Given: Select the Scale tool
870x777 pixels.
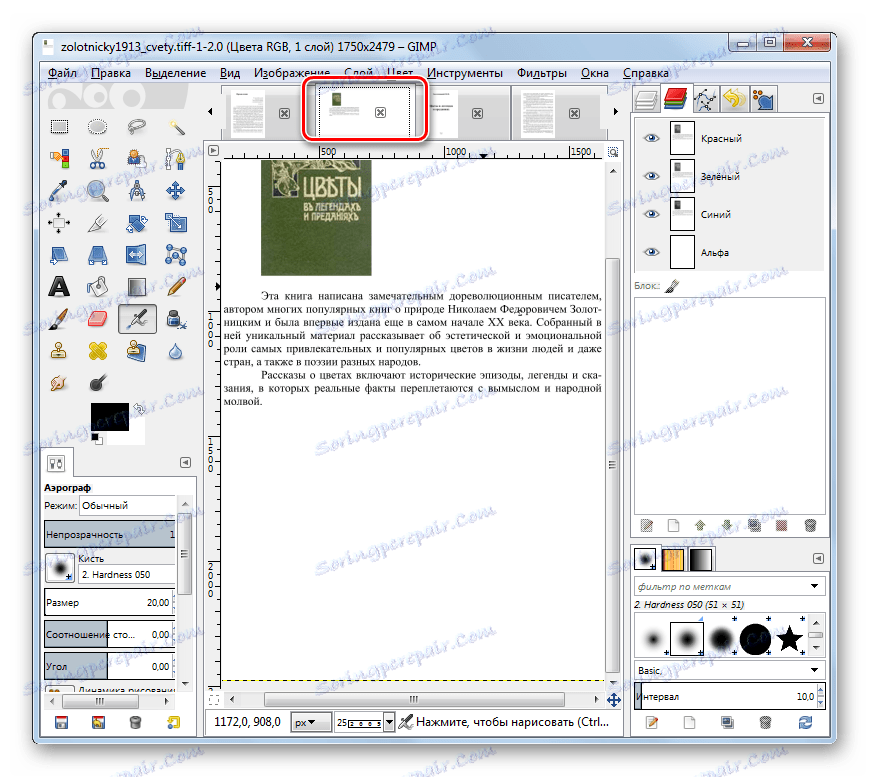Looking at the screenshot, I should pyautogui.click(x=176, y=223).
